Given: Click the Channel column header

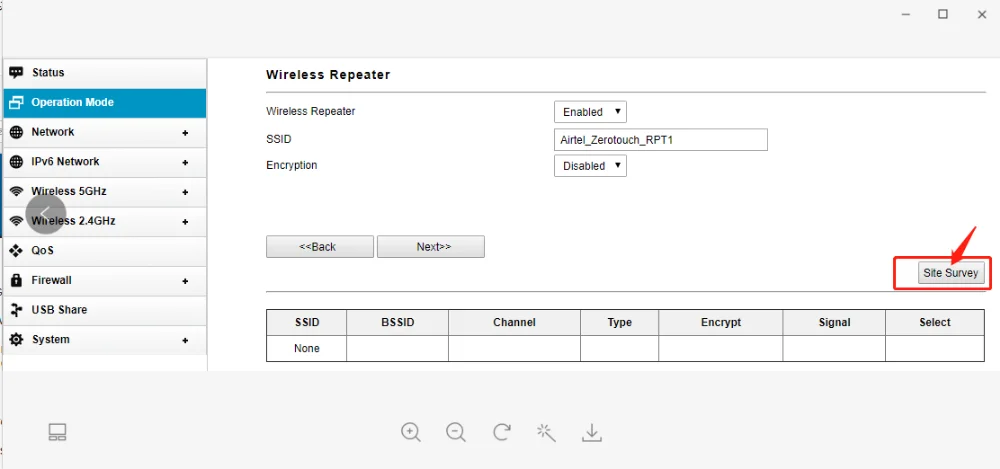Looking at the screenshot, I should [x=514, y=322].
